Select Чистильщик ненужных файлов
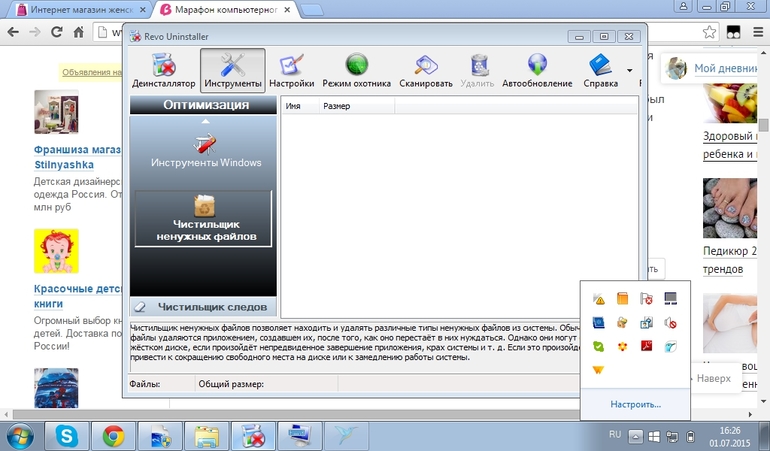Viewport: 770px width, 451px height. tap(203, 219)
